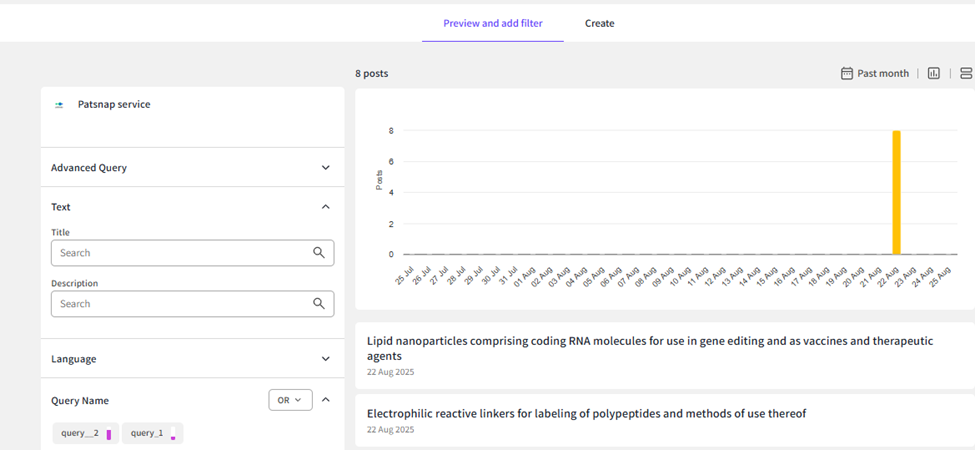Click the yellow 22 Aug chart bar
The height and width of the screenshot is (450, 975).
897,192
